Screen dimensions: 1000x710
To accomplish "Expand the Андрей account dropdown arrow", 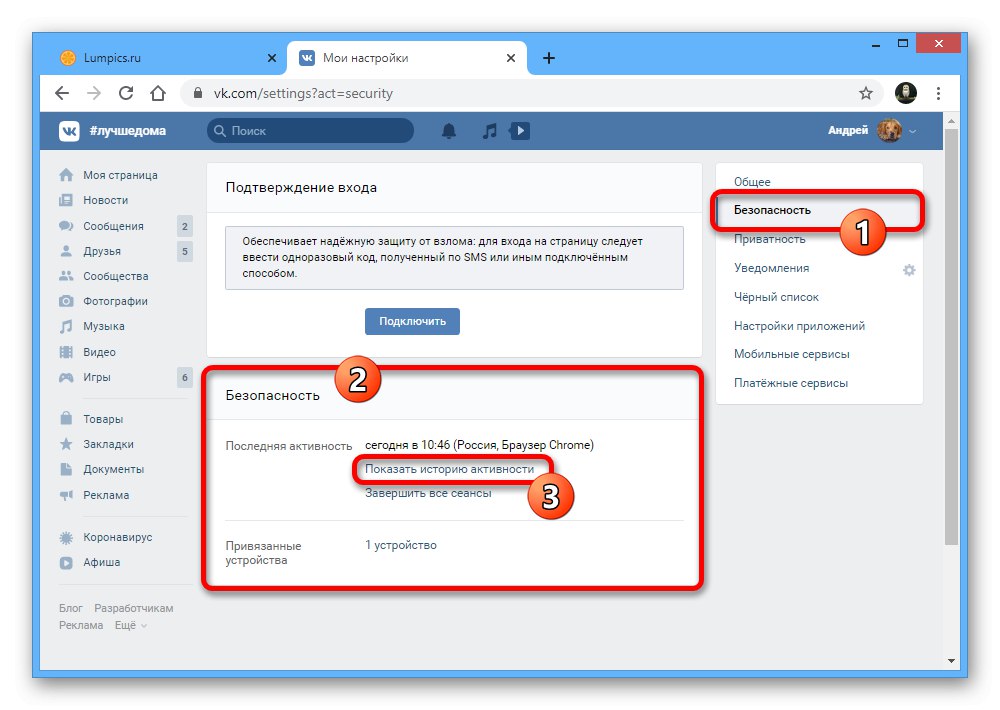I will coord(913,131).
